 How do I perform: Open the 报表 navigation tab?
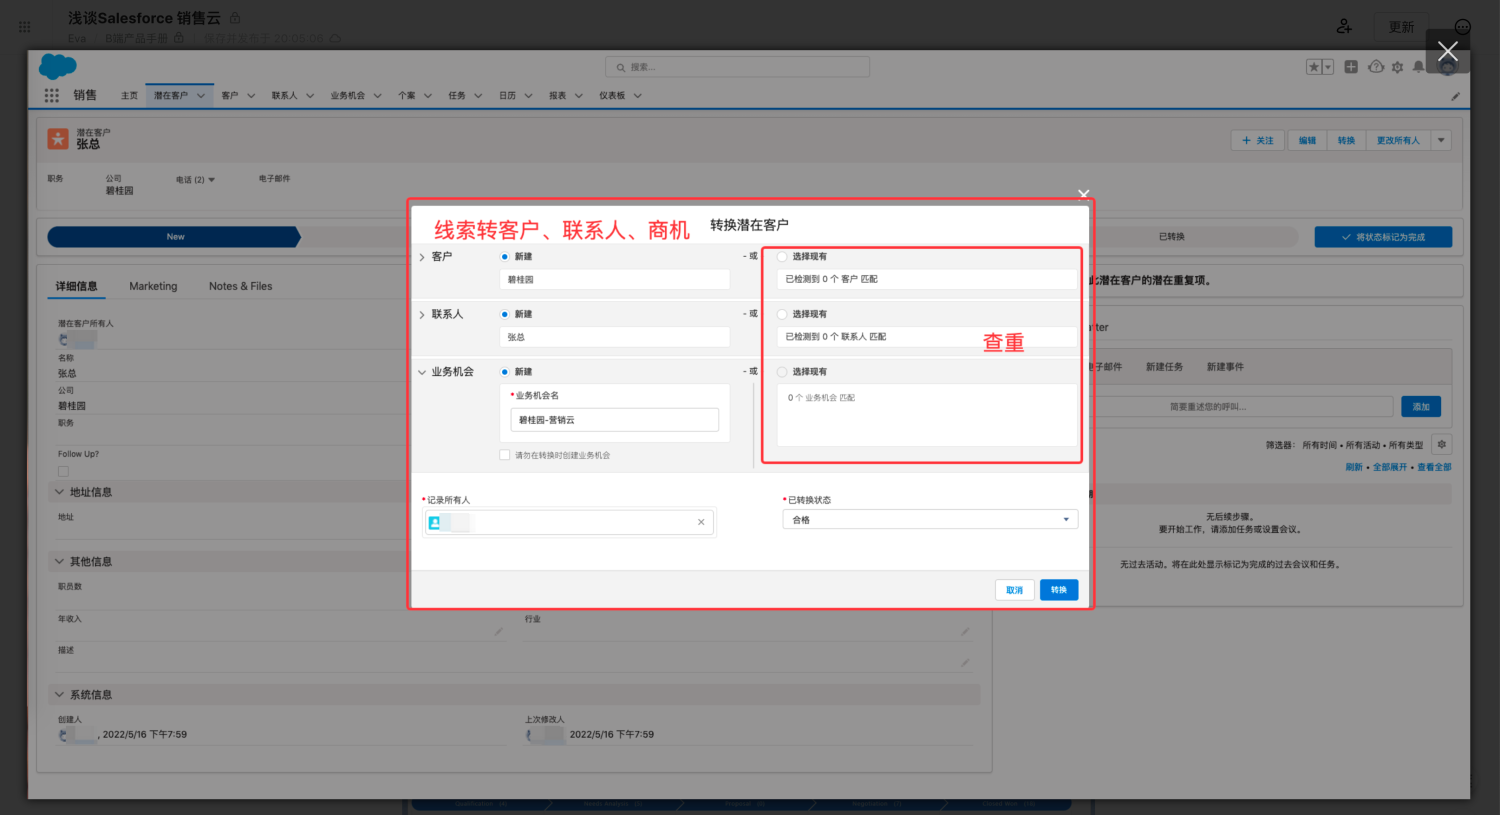557,96
